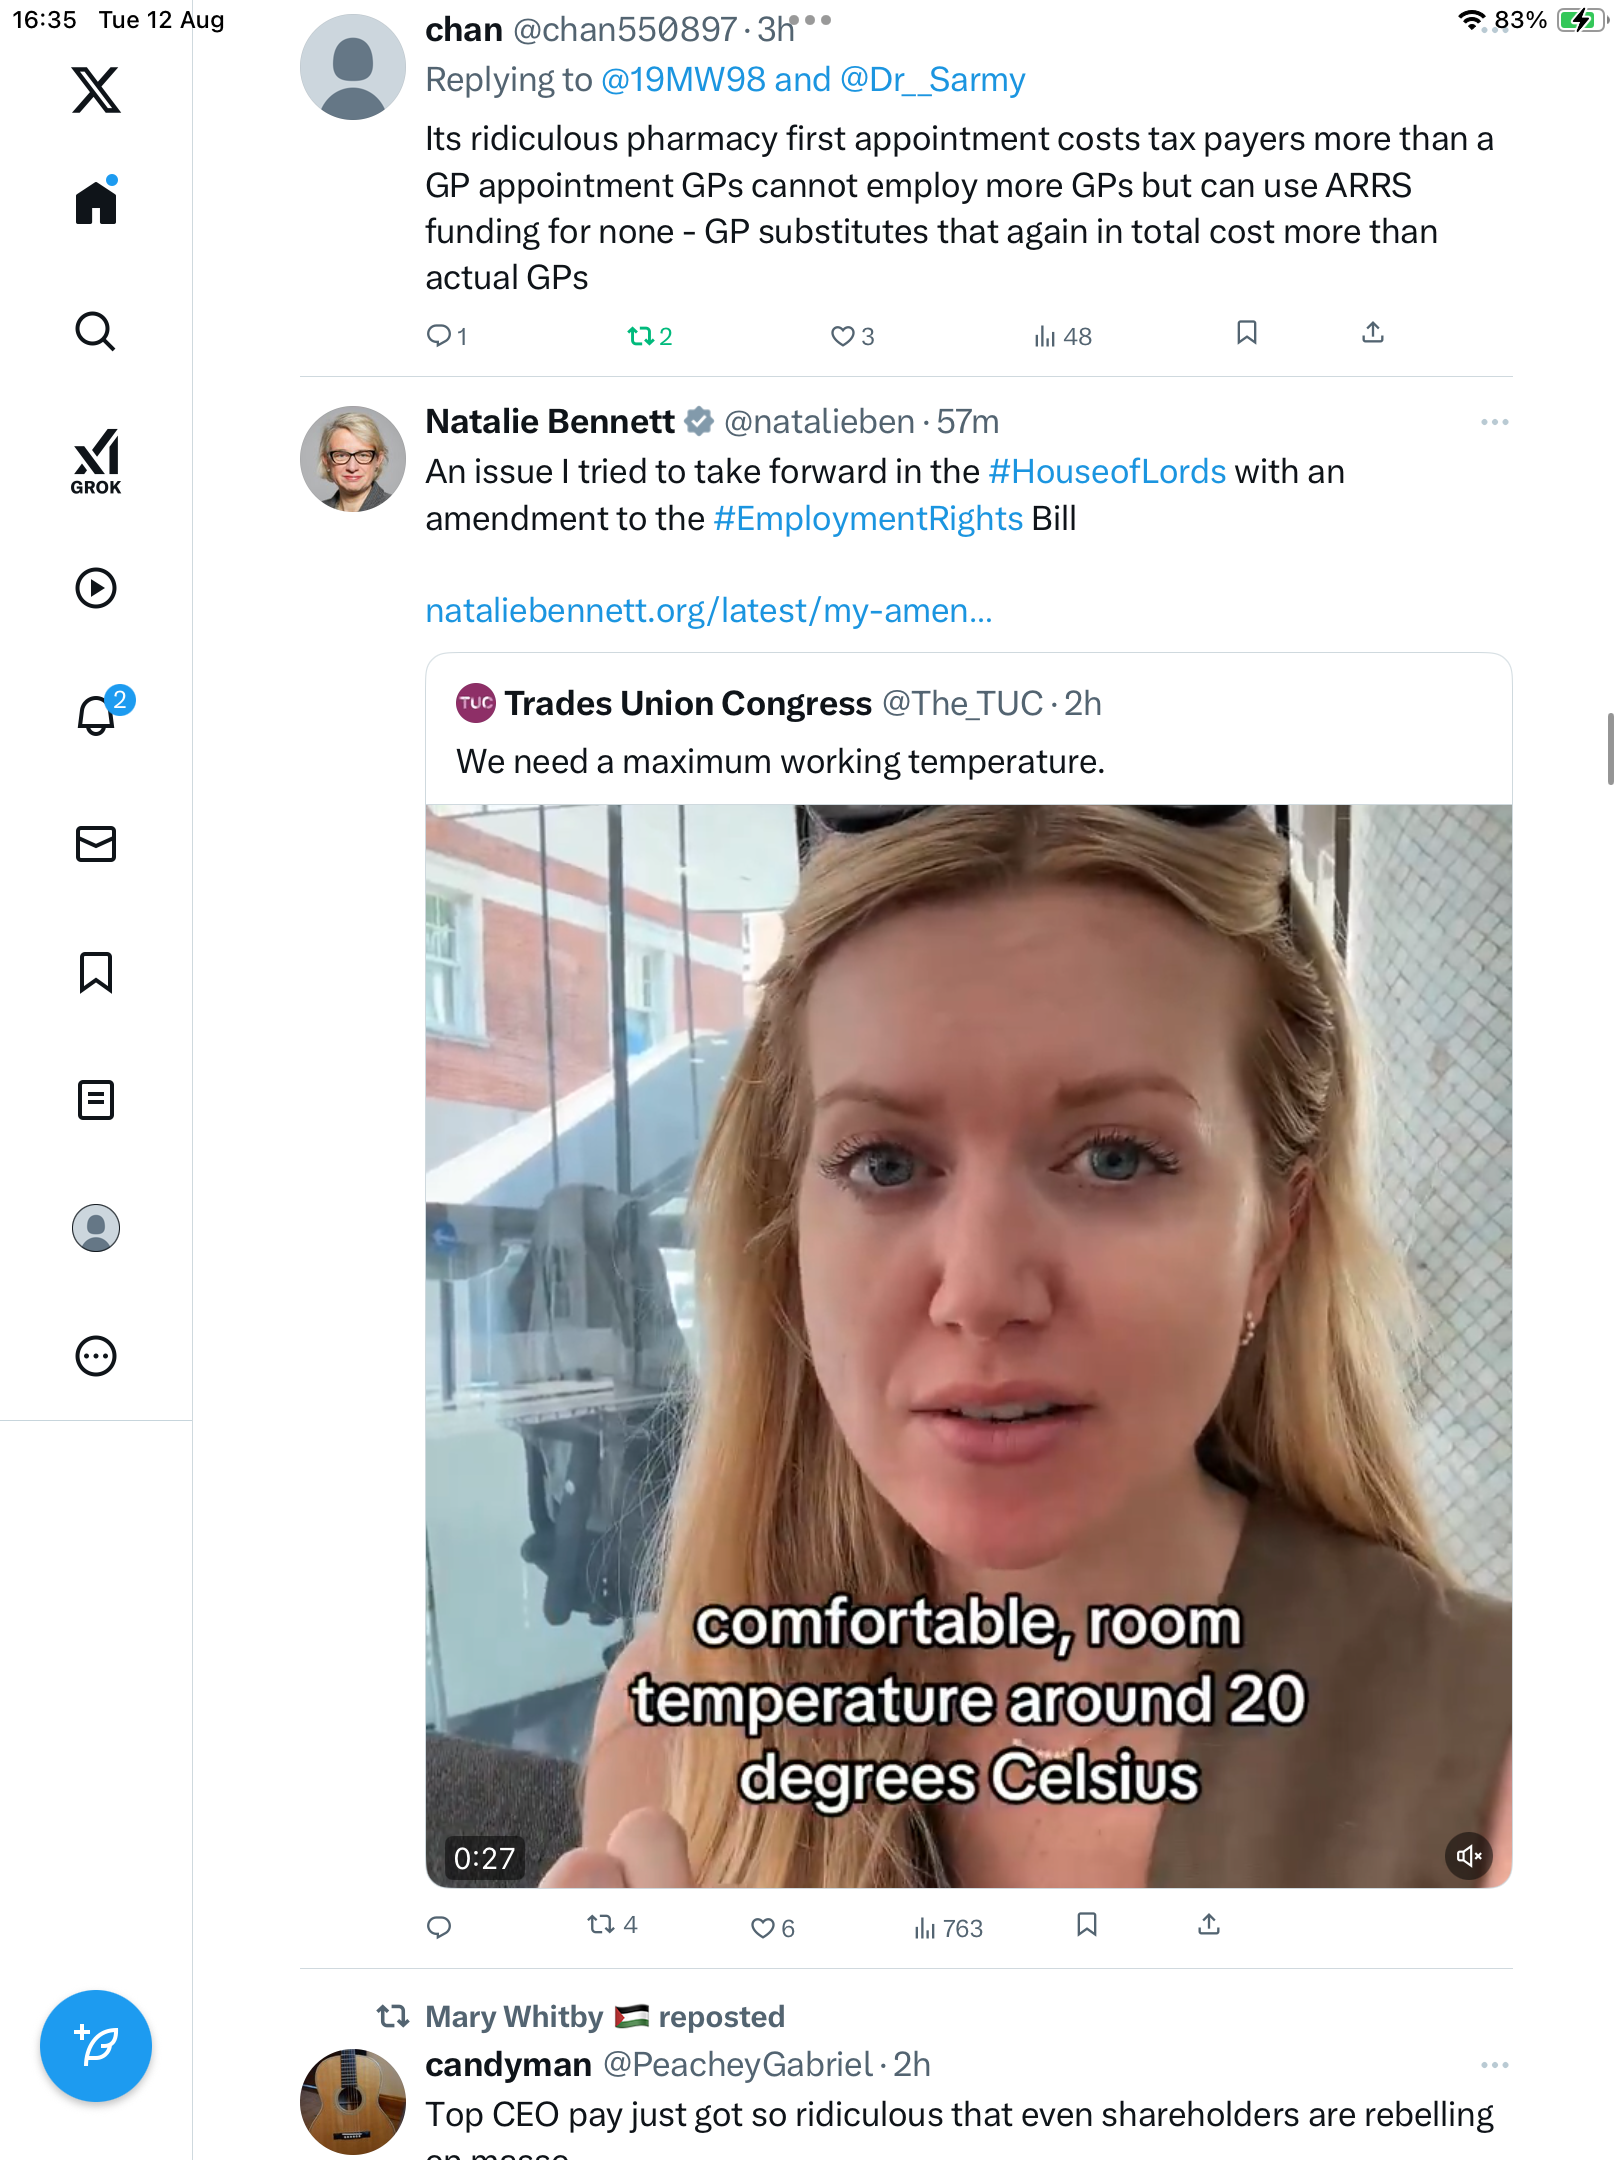The height and width of the screenshot is (2160, 1620).
Task: Open Notifications bell with 2 alerts
Action: pos(98,715)
